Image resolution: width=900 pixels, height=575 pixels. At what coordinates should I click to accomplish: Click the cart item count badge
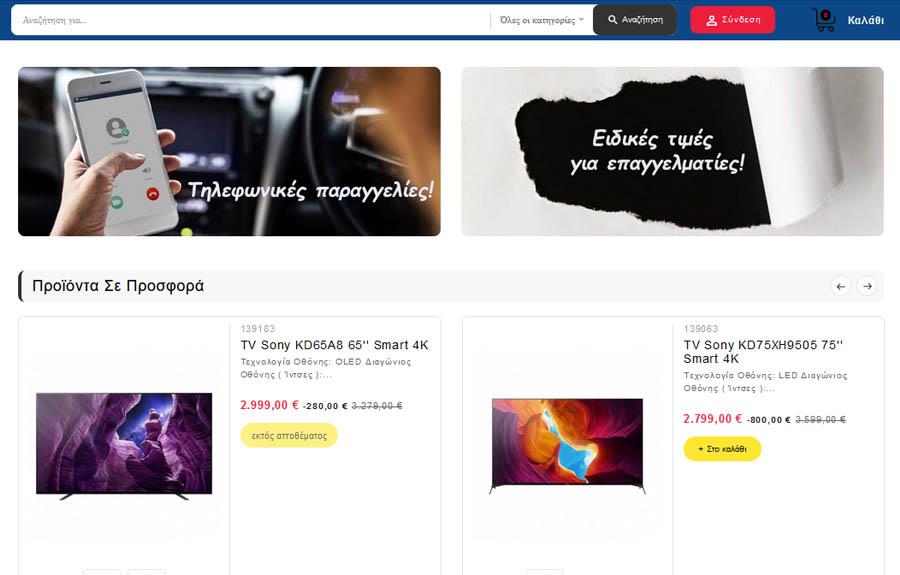tap(825, 15)
